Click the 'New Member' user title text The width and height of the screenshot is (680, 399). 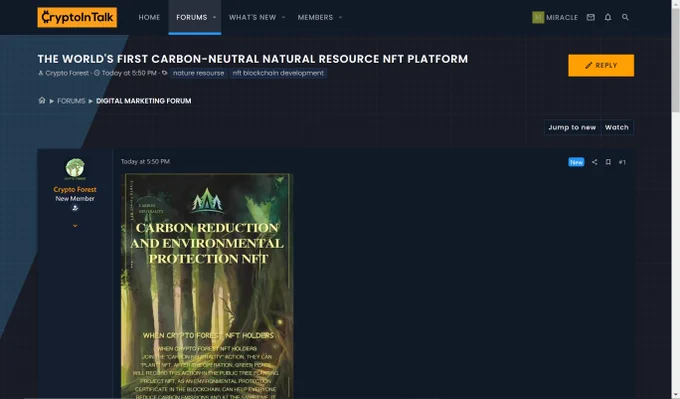pyautogui.click(x=75, y=199)
